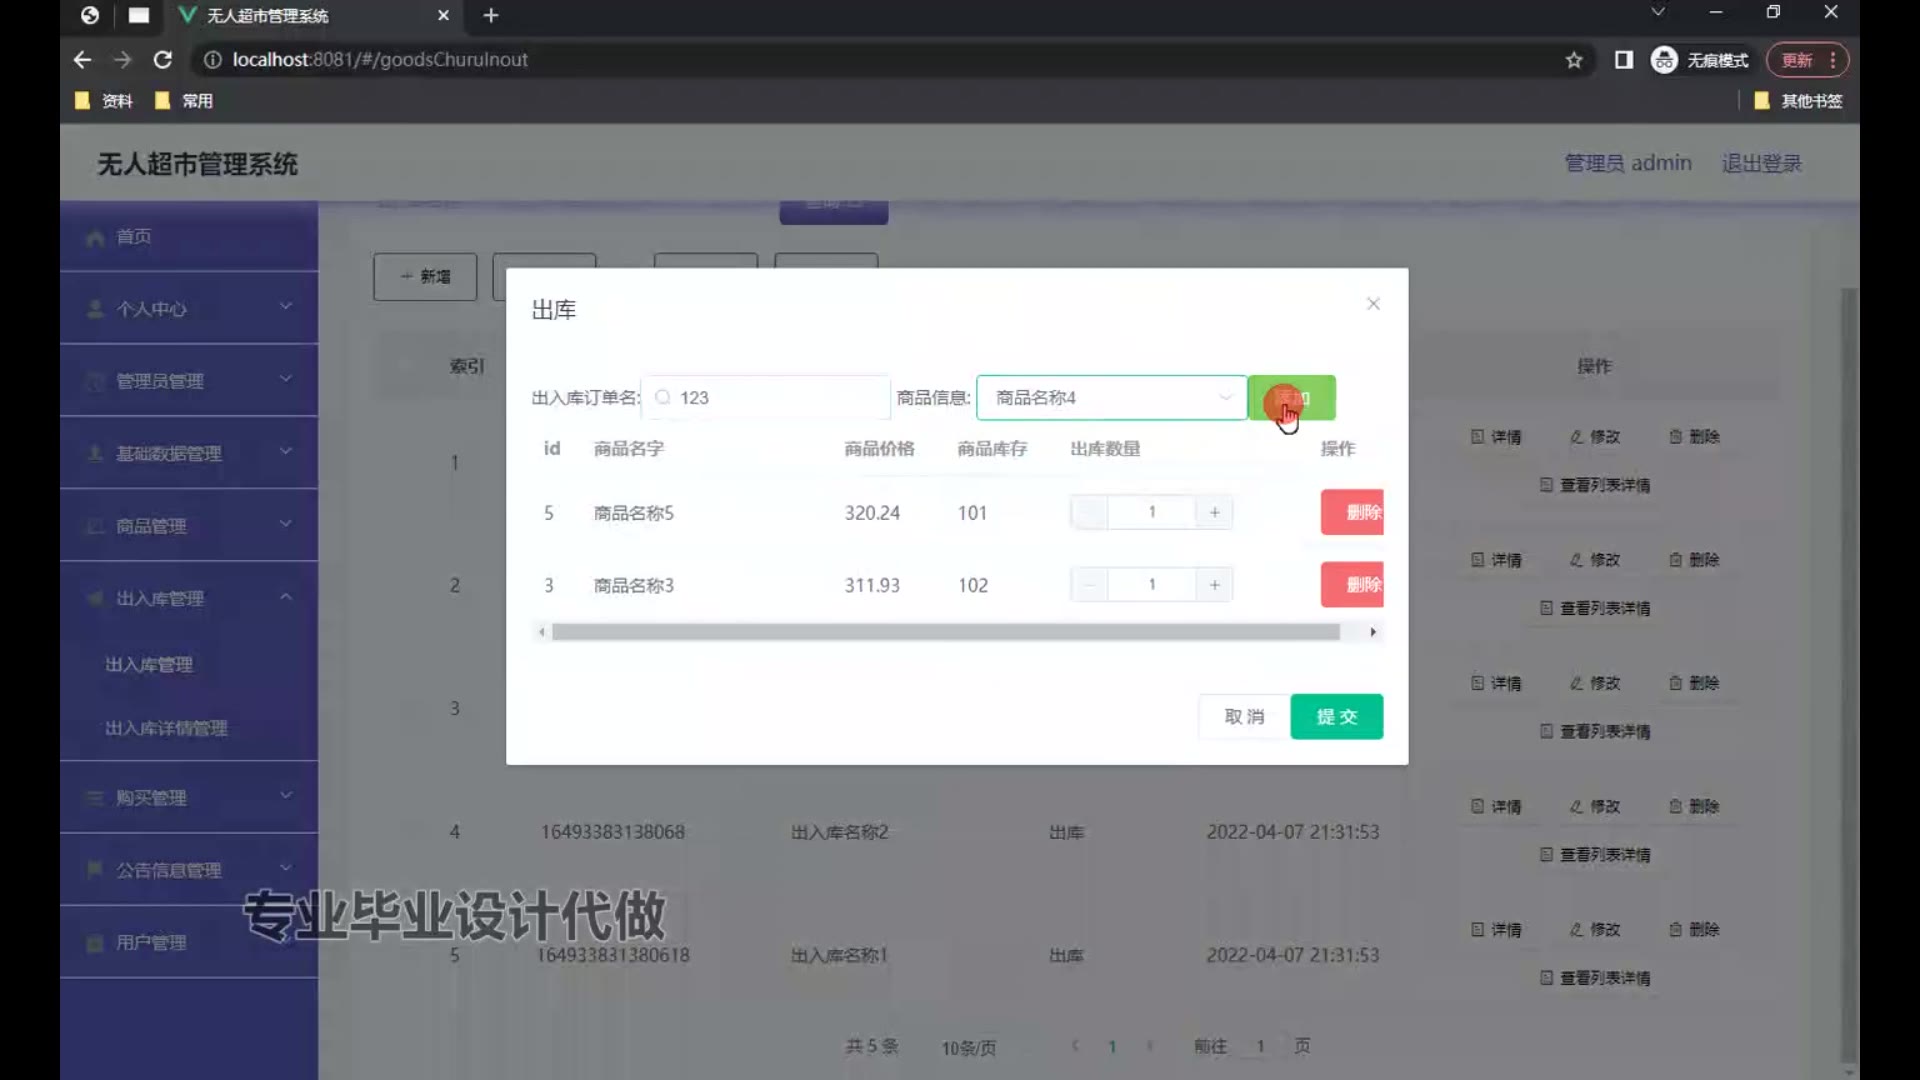Open the 商品信息 dropdown showing 商品名称4
This screenshot has height=1080, width=1920.
1110,398
